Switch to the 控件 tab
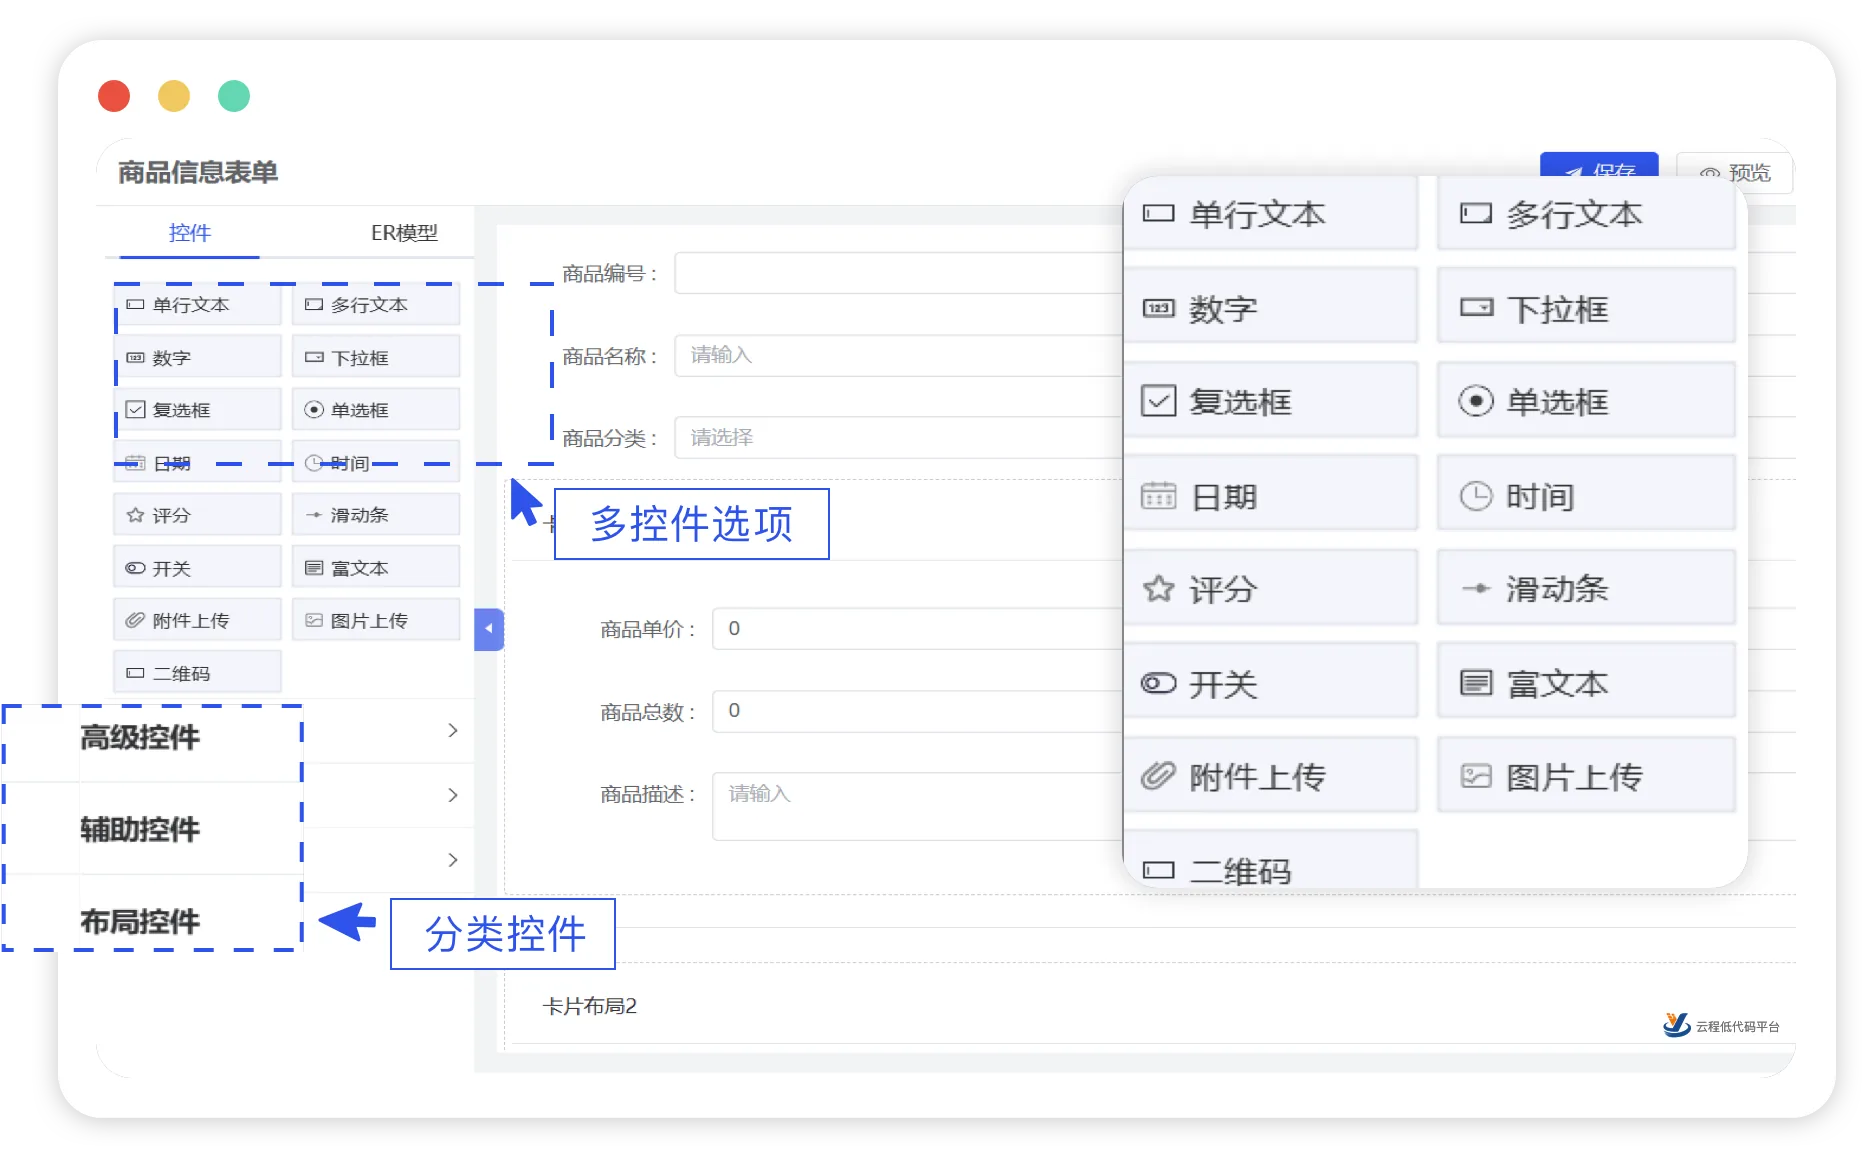 189,233
